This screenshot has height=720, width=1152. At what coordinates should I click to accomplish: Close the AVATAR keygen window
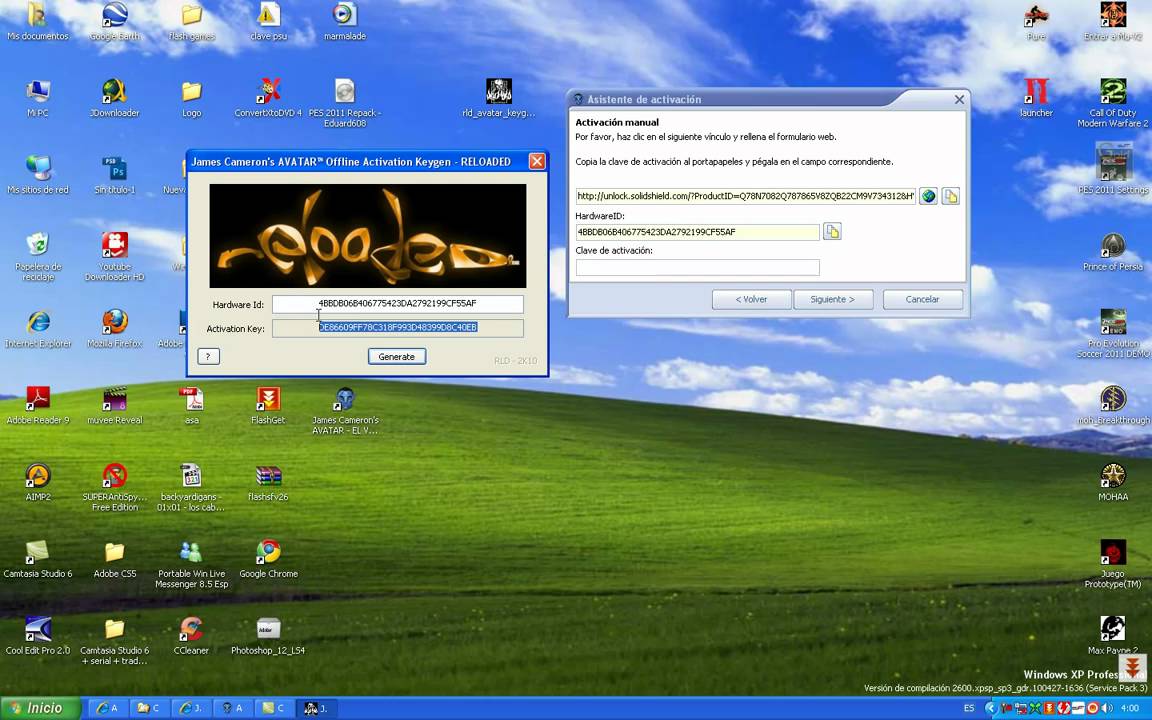(x=537, y=161)
